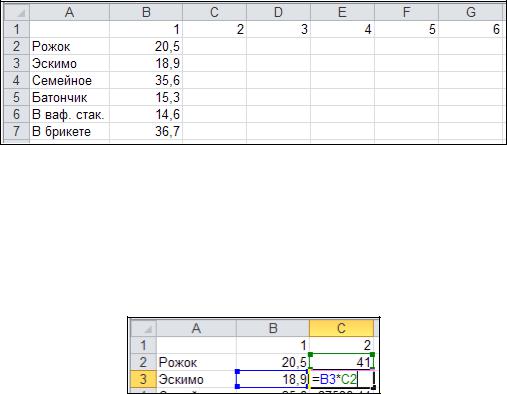Select highlighted column C header in lower table

click(341, 328)
